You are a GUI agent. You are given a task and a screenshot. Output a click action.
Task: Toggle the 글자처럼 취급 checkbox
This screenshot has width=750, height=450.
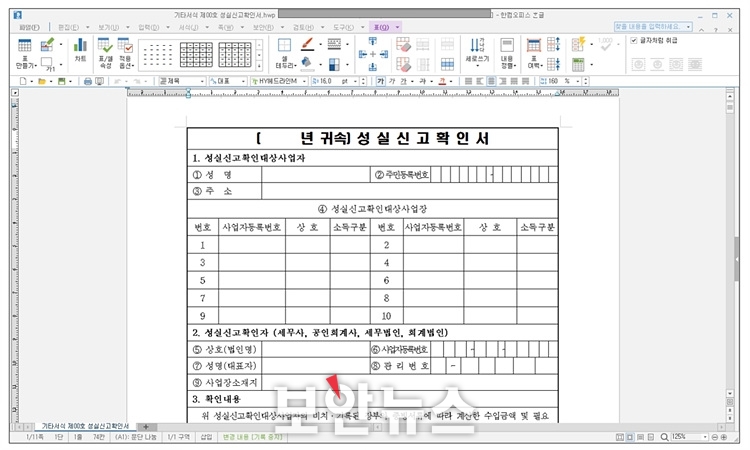(634, 41)
